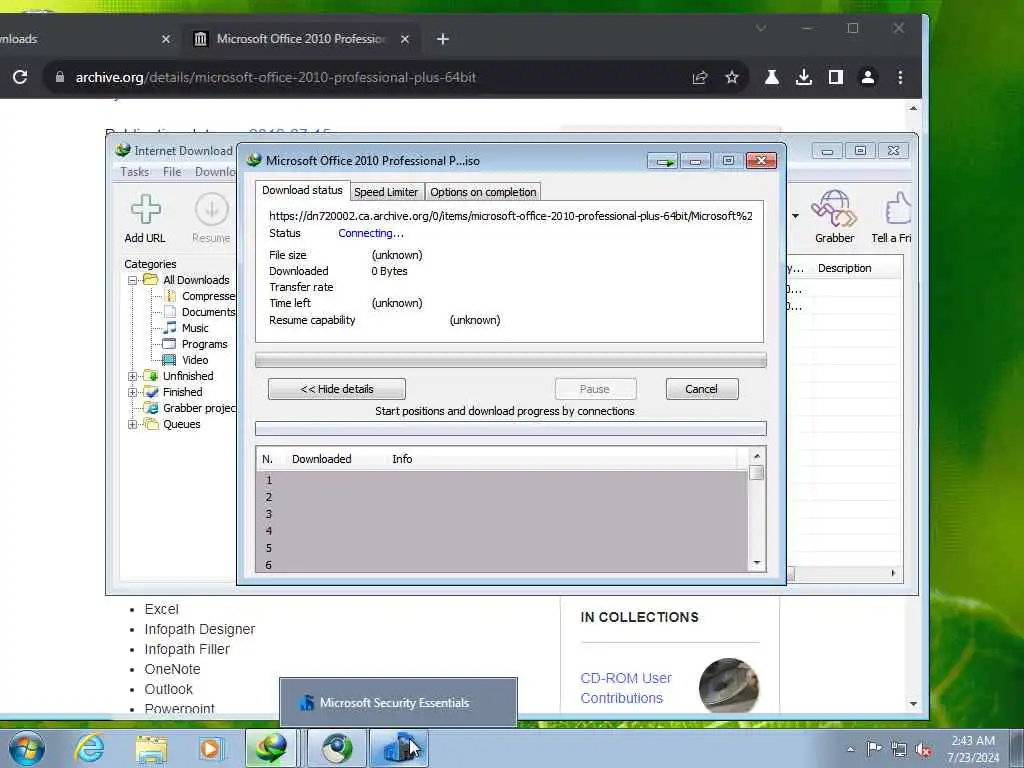Toggle Chrome side panel icon
This screenshot has height=768, width=1024.
(x=836, y=77)
